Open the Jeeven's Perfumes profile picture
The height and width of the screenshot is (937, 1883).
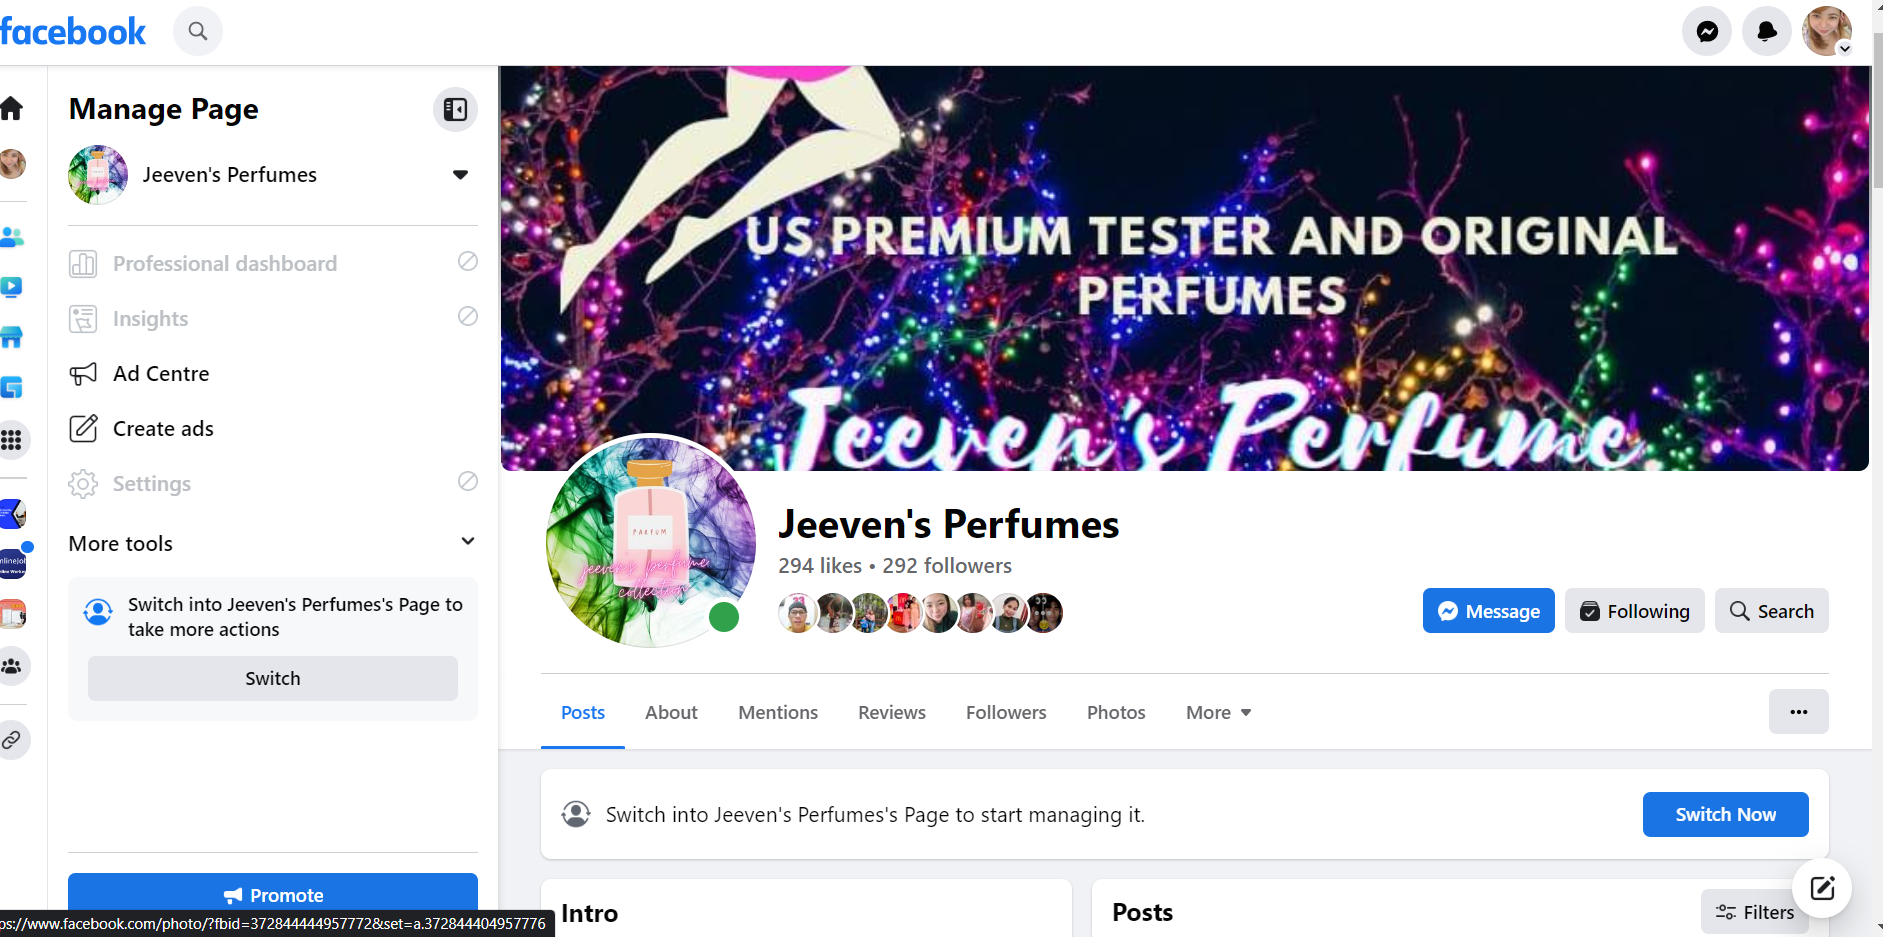(x=650, y=541)
